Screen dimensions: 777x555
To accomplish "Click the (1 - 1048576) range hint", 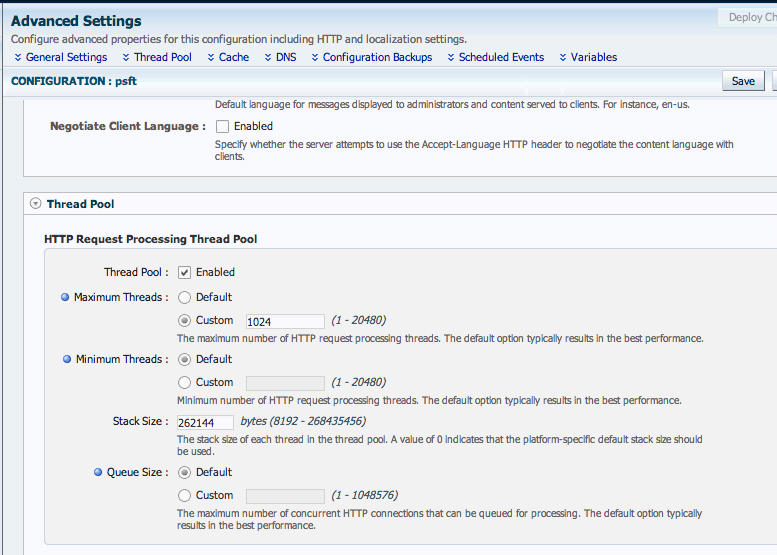I will point(365,495).
